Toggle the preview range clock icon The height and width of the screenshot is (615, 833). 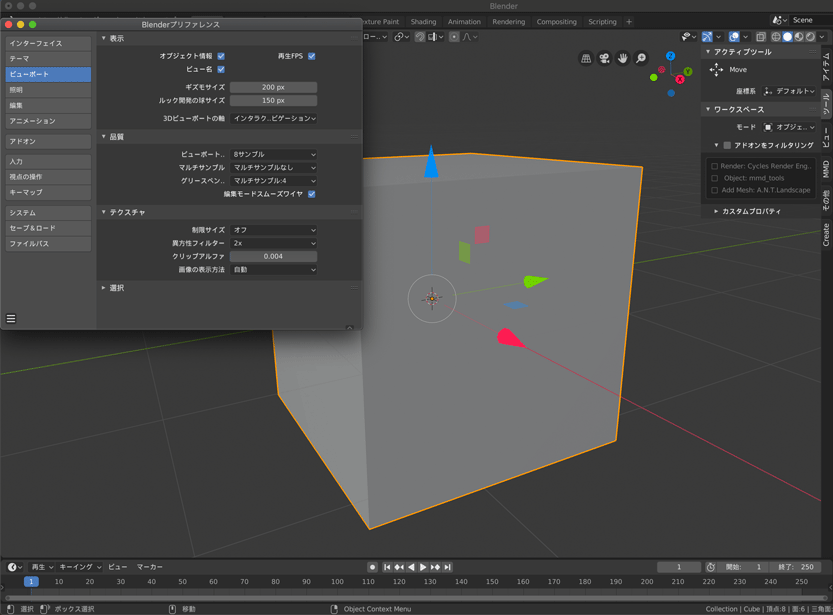point(710,567)
